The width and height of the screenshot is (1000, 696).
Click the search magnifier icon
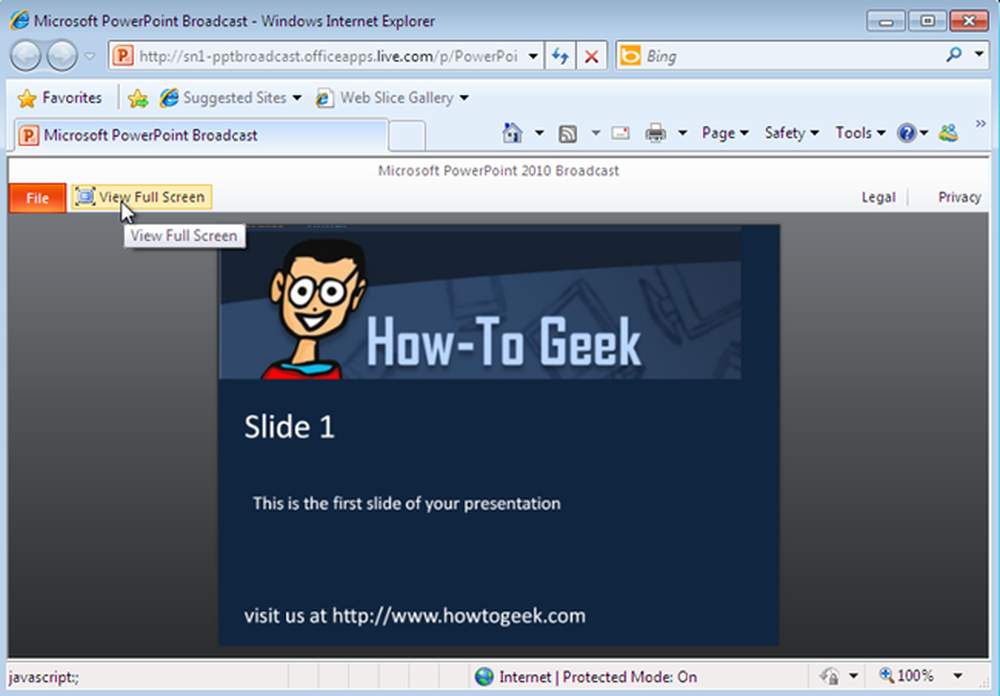point(954,55)
